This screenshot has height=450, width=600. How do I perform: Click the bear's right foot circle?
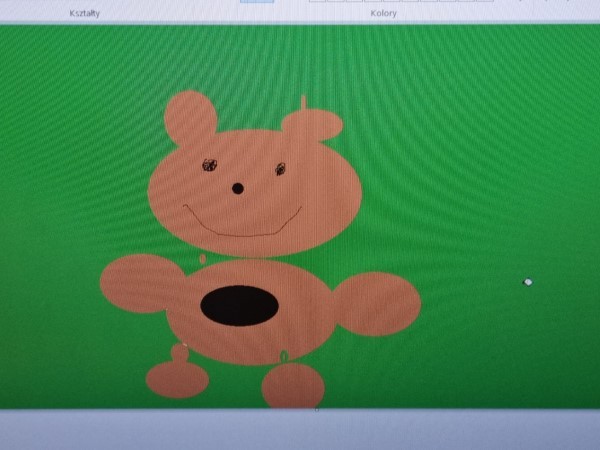click(x=293, y=386)
